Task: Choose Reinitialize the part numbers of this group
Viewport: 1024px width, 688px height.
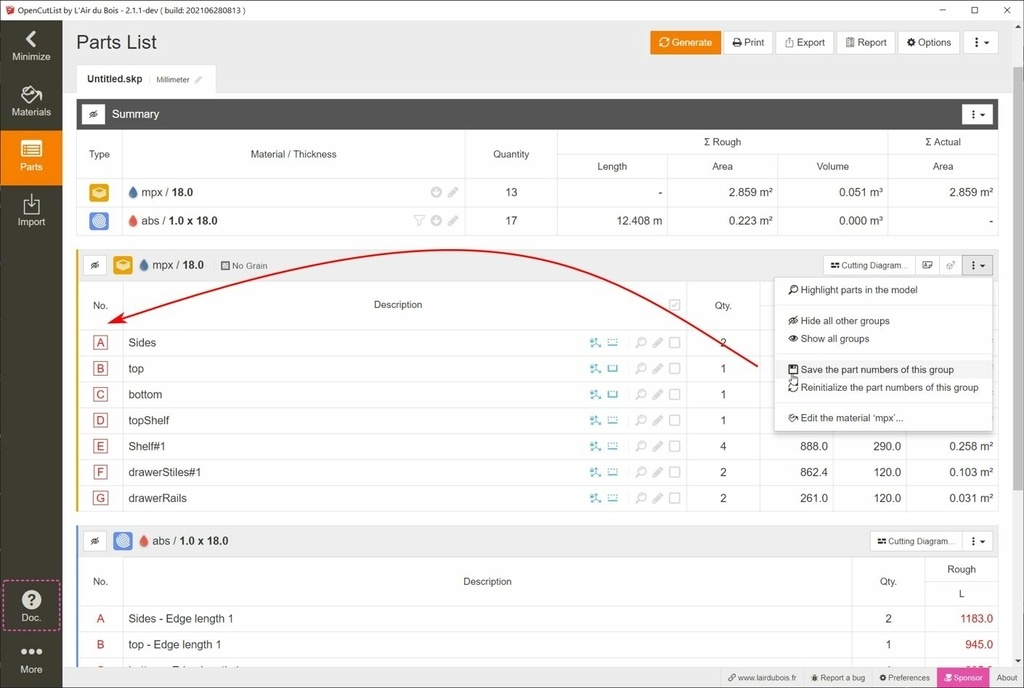Action: 883,387
